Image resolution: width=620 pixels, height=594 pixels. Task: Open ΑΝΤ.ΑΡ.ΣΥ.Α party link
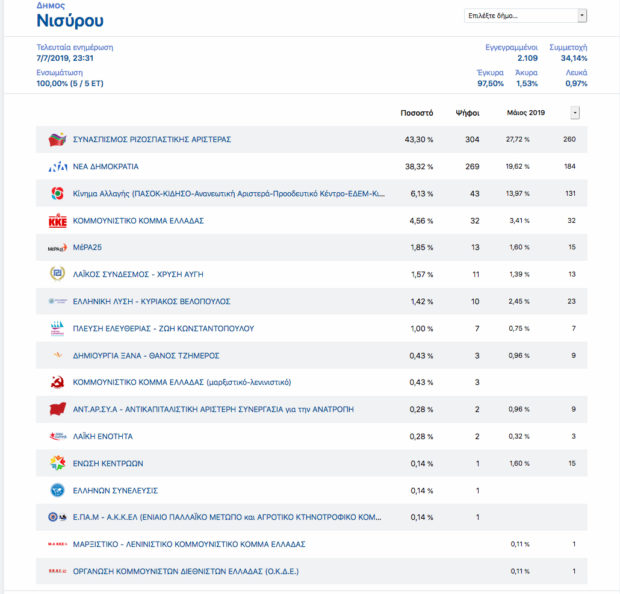(x=213, y=409)
